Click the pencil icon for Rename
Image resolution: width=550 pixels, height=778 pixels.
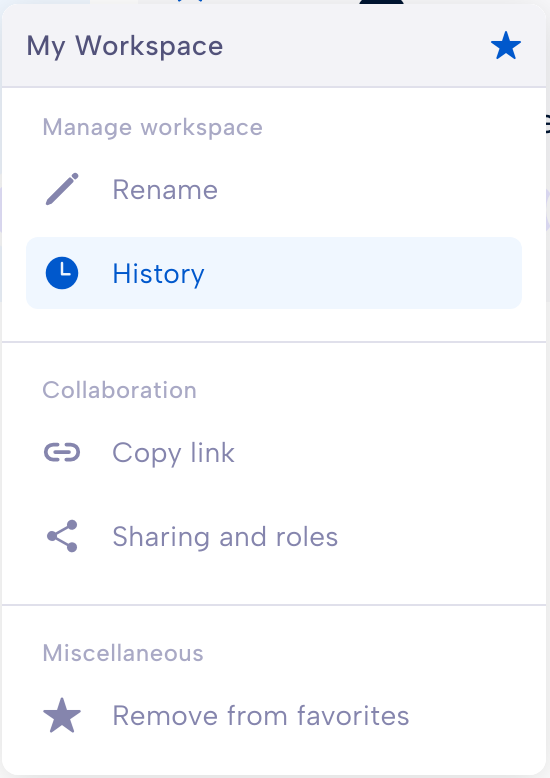point(62,189)
